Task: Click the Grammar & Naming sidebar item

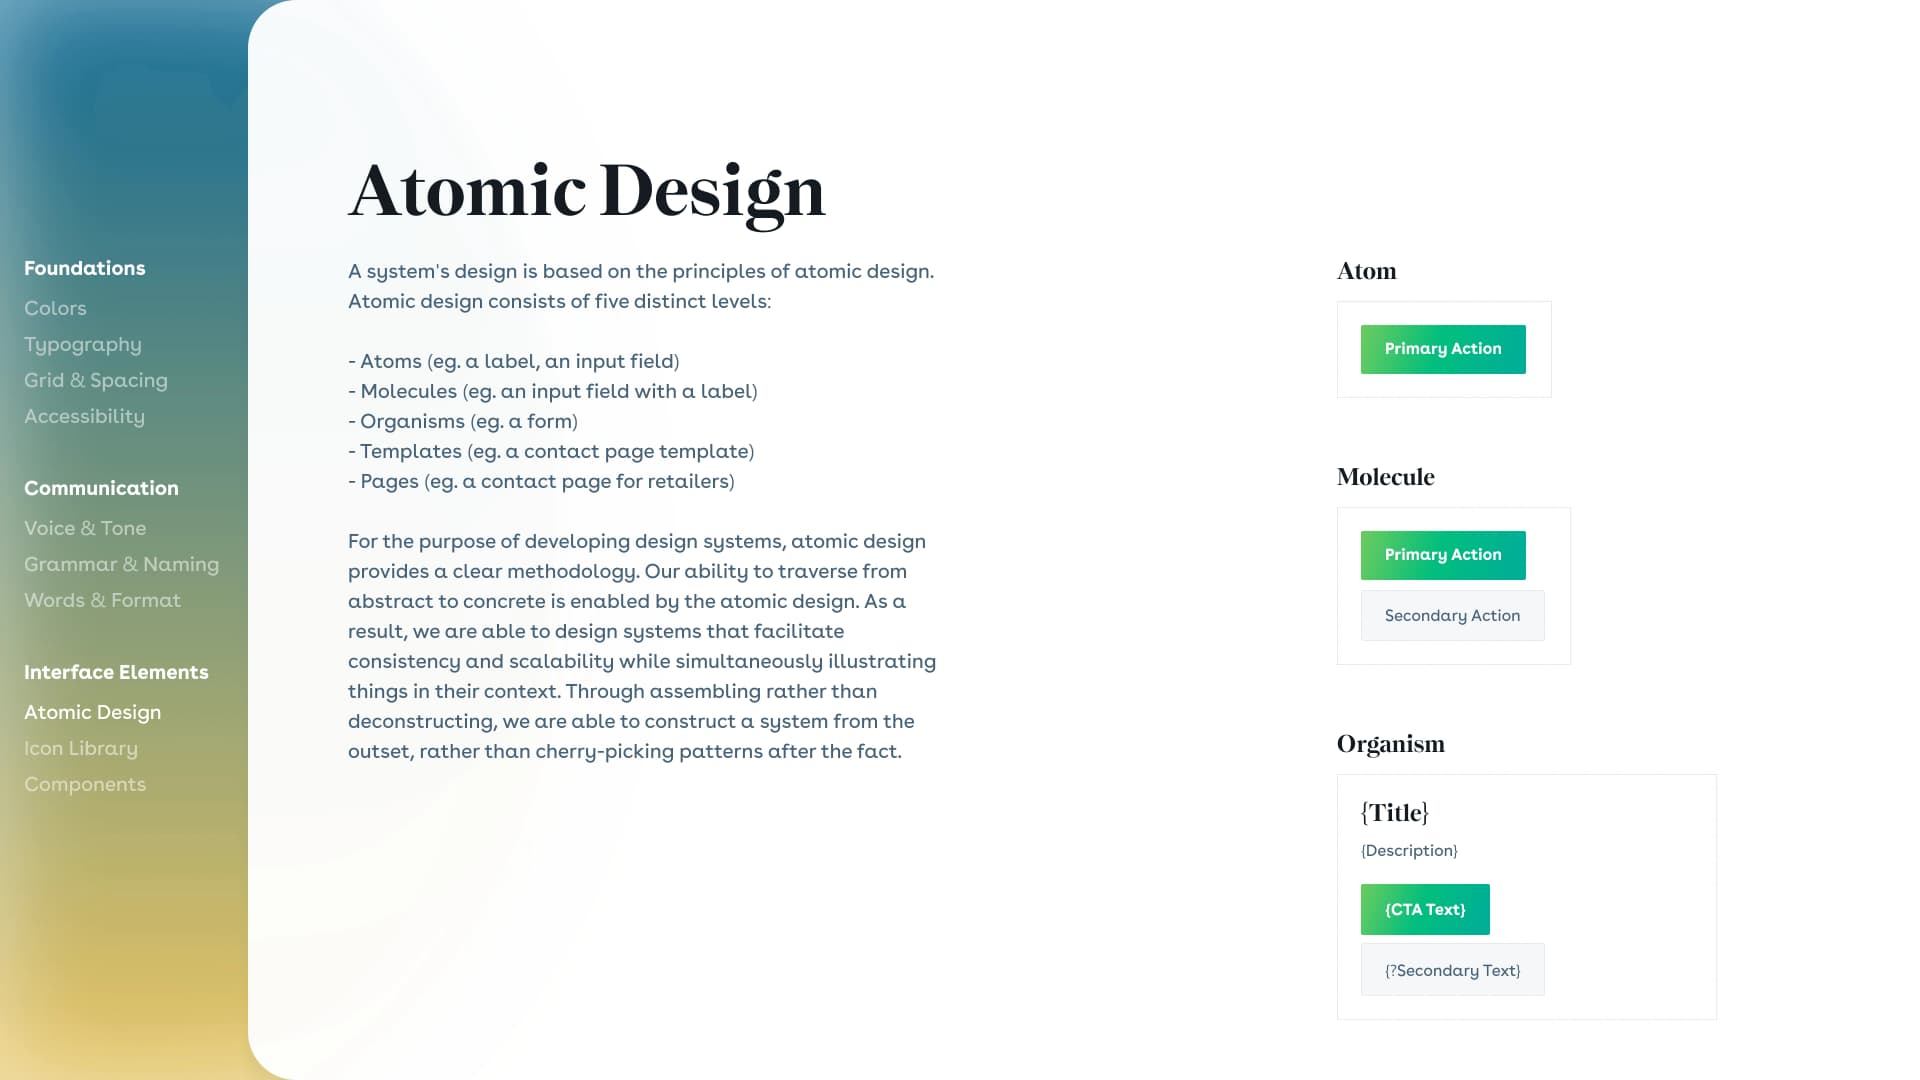Action: click(x=121, y=563)
